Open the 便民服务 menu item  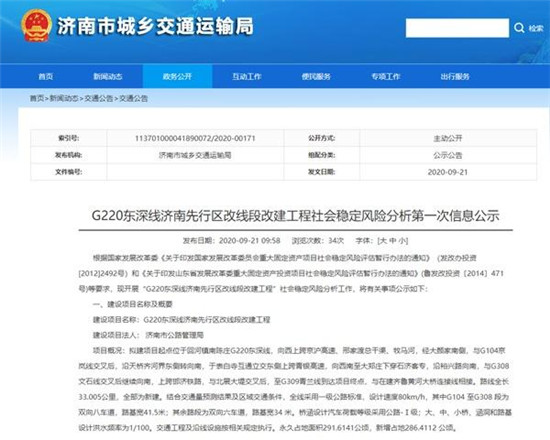(316, 76)
